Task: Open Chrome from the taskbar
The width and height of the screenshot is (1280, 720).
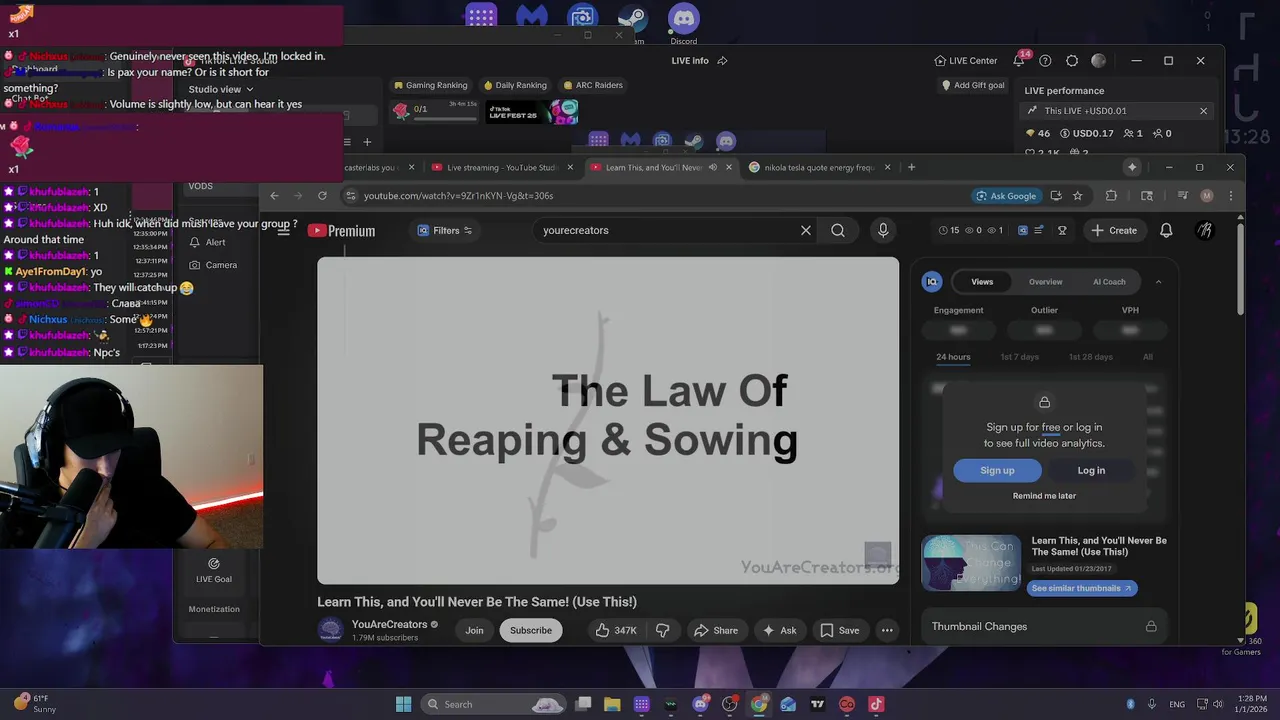Action: 759,704
